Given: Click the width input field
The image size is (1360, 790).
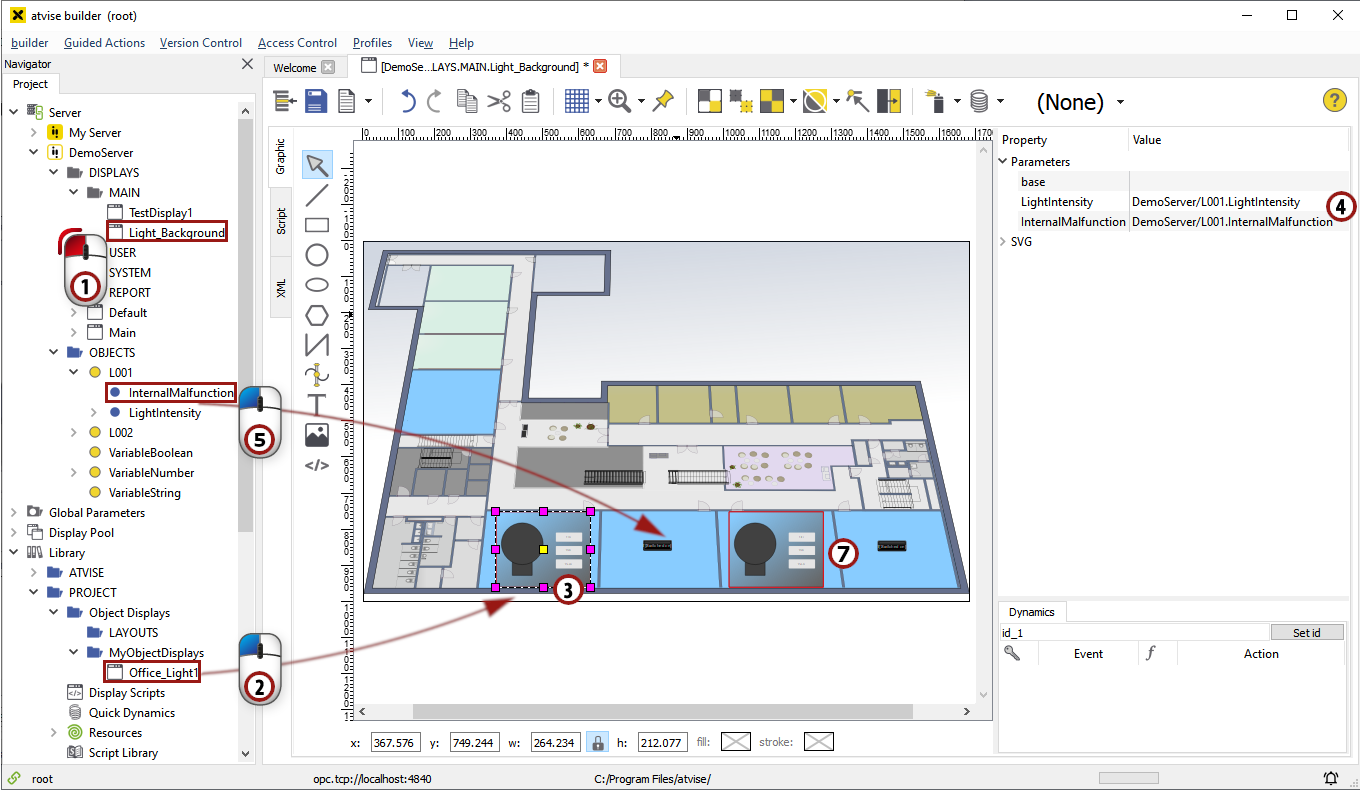Looking at the screenshot, I should (x=555, y=743).
